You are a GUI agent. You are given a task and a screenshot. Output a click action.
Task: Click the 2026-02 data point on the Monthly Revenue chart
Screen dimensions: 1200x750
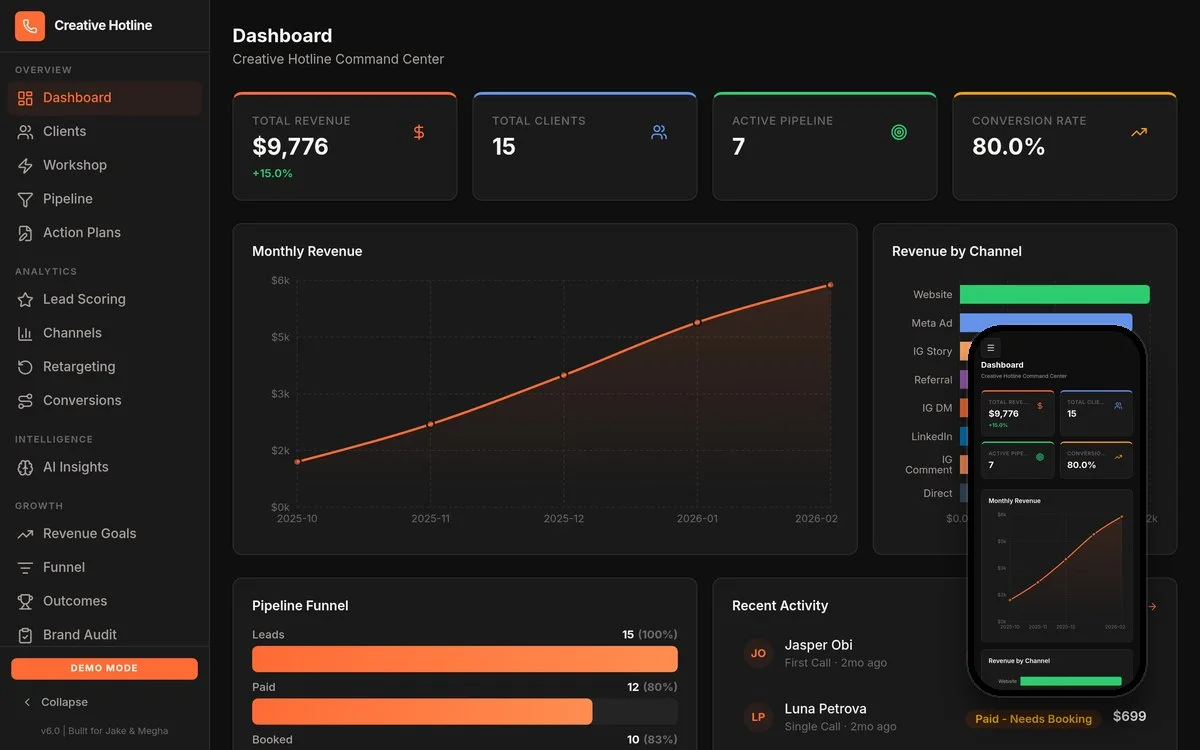pyautogui.click(x=830, y=285)
